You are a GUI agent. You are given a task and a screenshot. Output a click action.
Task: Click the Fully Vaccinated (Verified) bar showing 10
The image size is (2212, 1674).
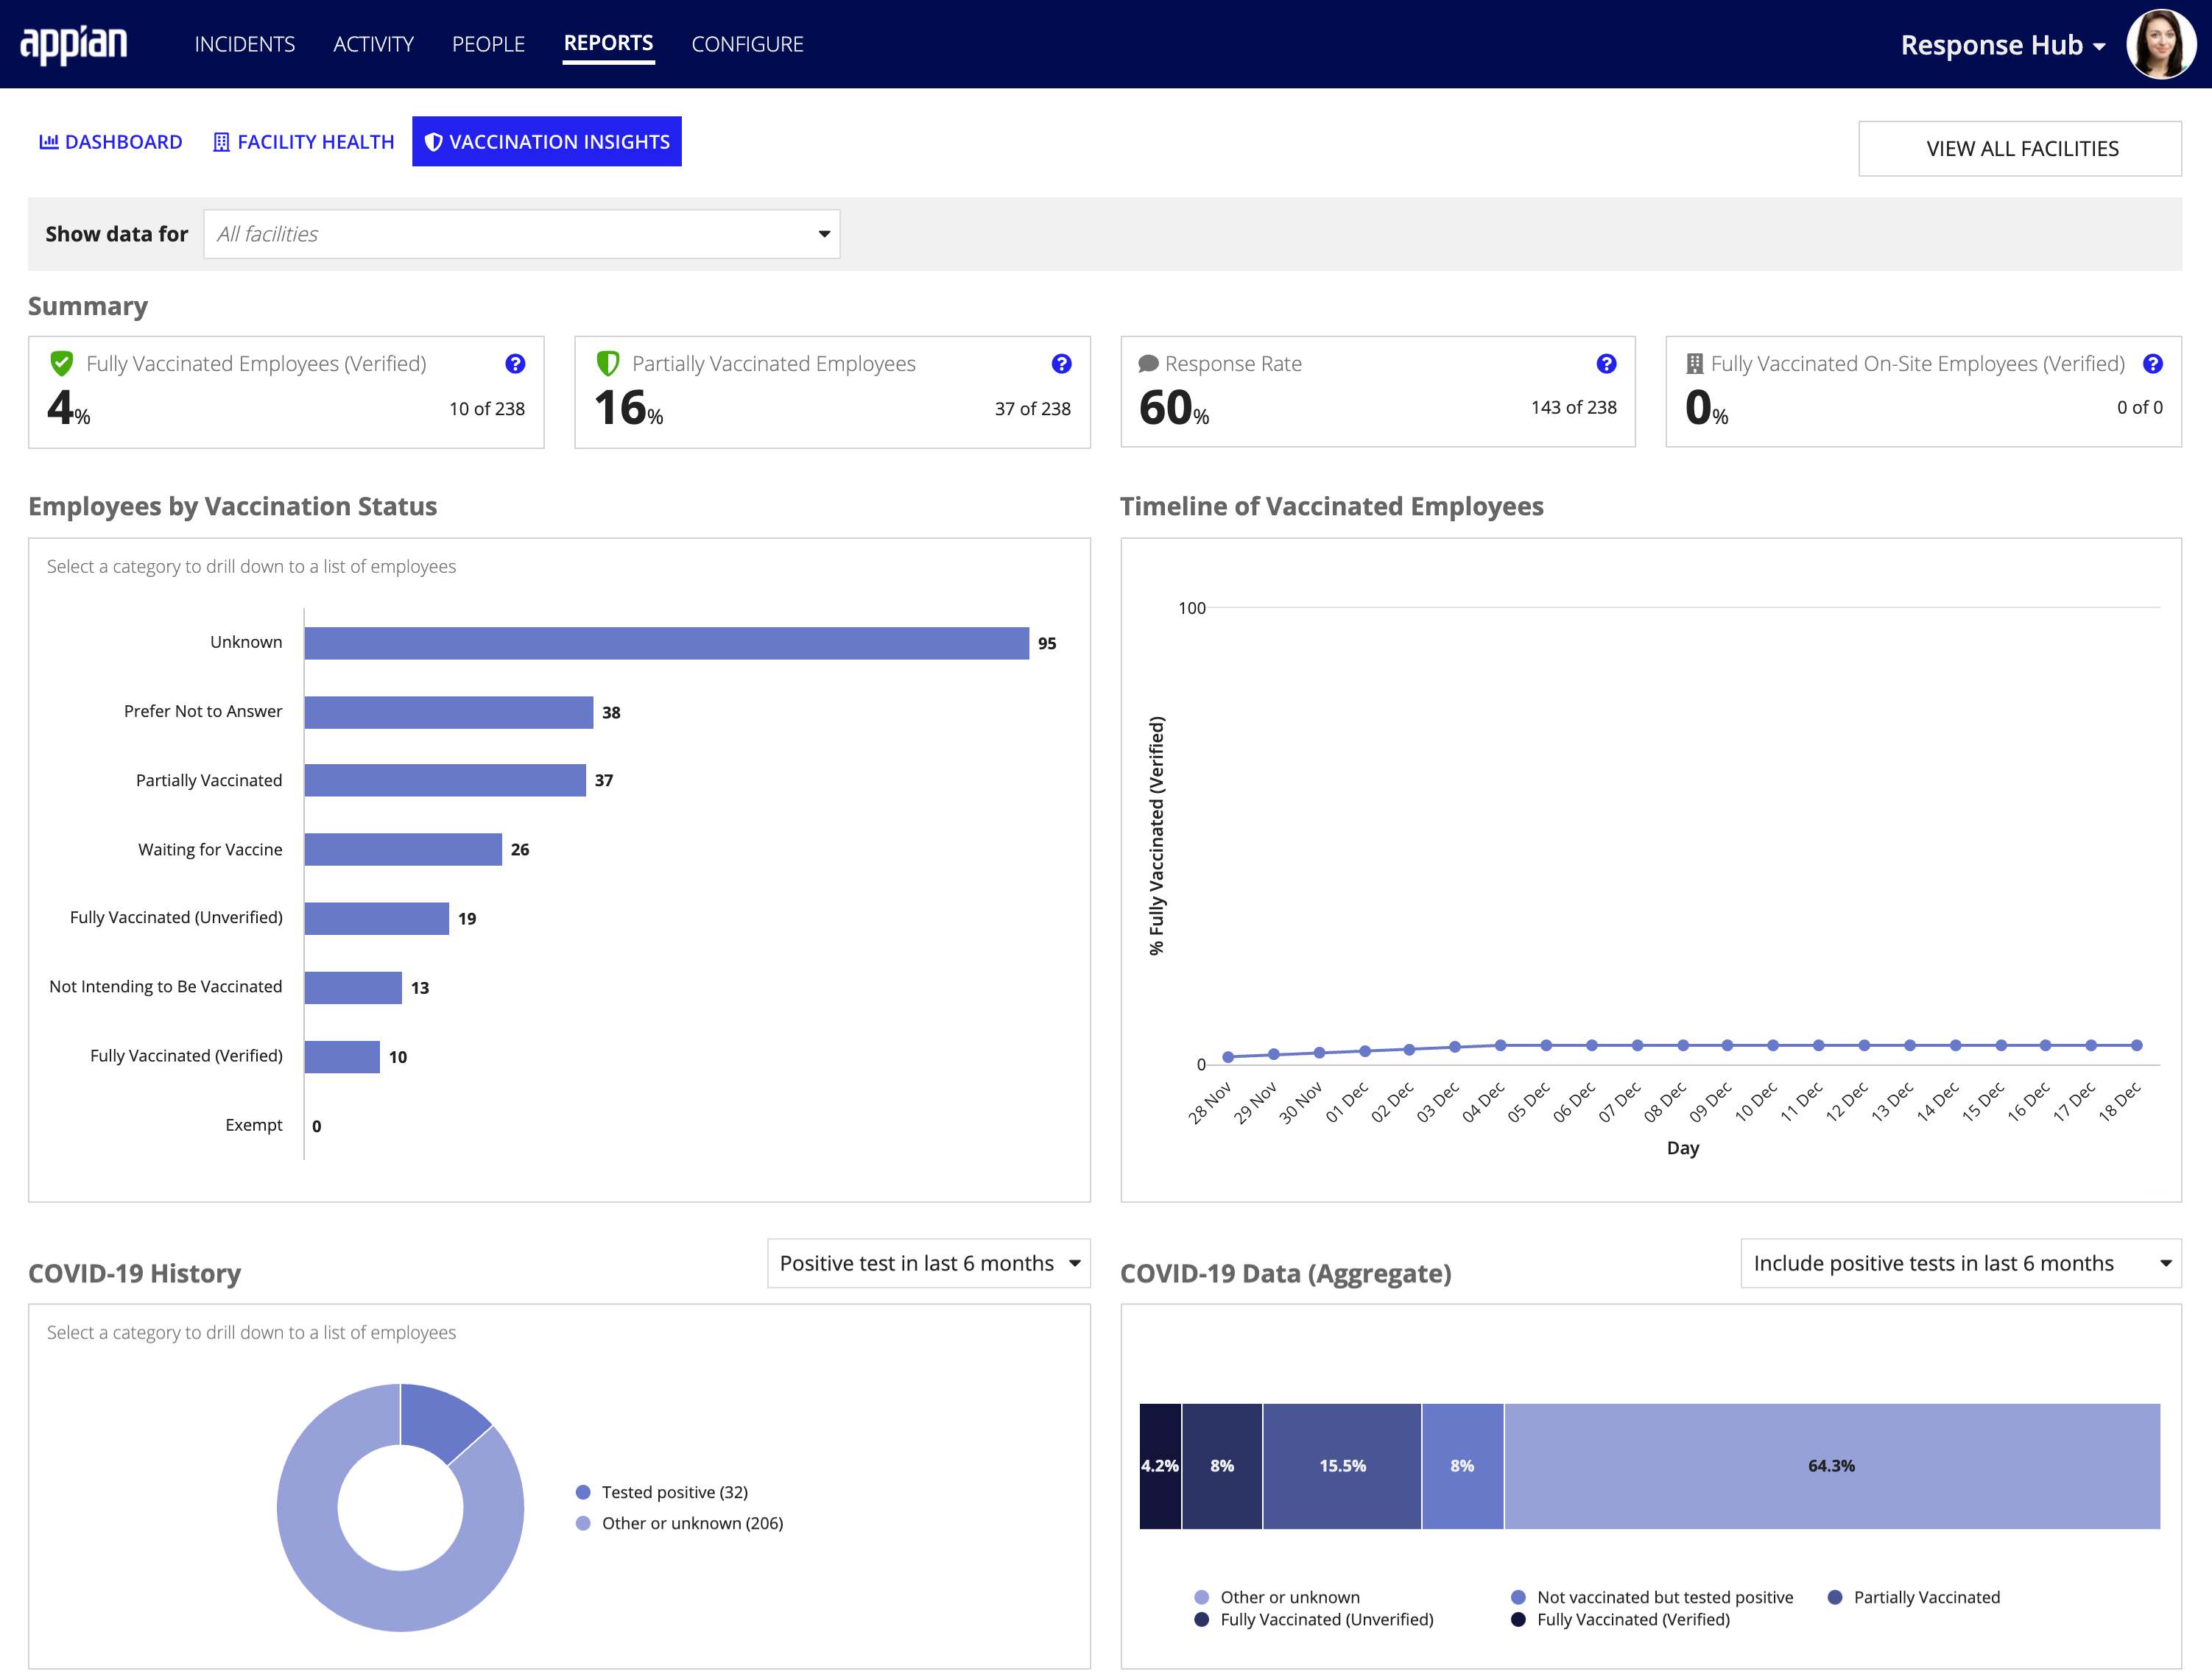point(342,1056)
